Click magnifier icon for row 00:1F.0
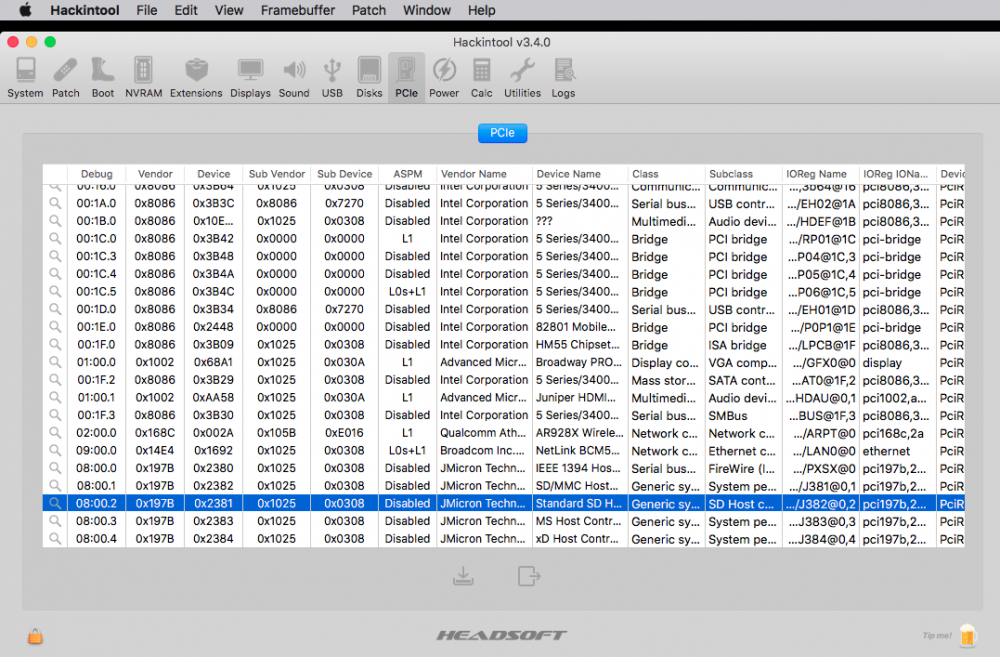 click(x=55, y=344)
